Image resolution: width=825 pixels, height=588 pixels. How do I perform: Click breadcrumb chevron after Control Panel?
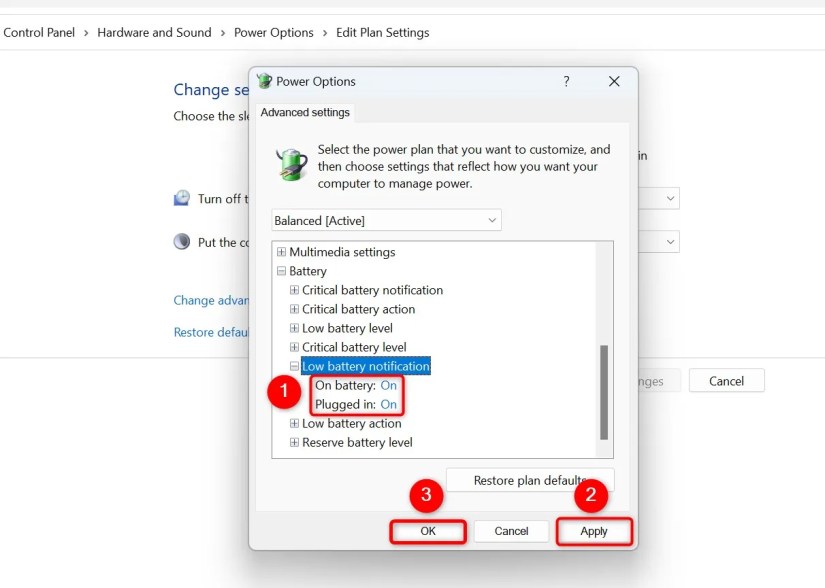point(86,33)
